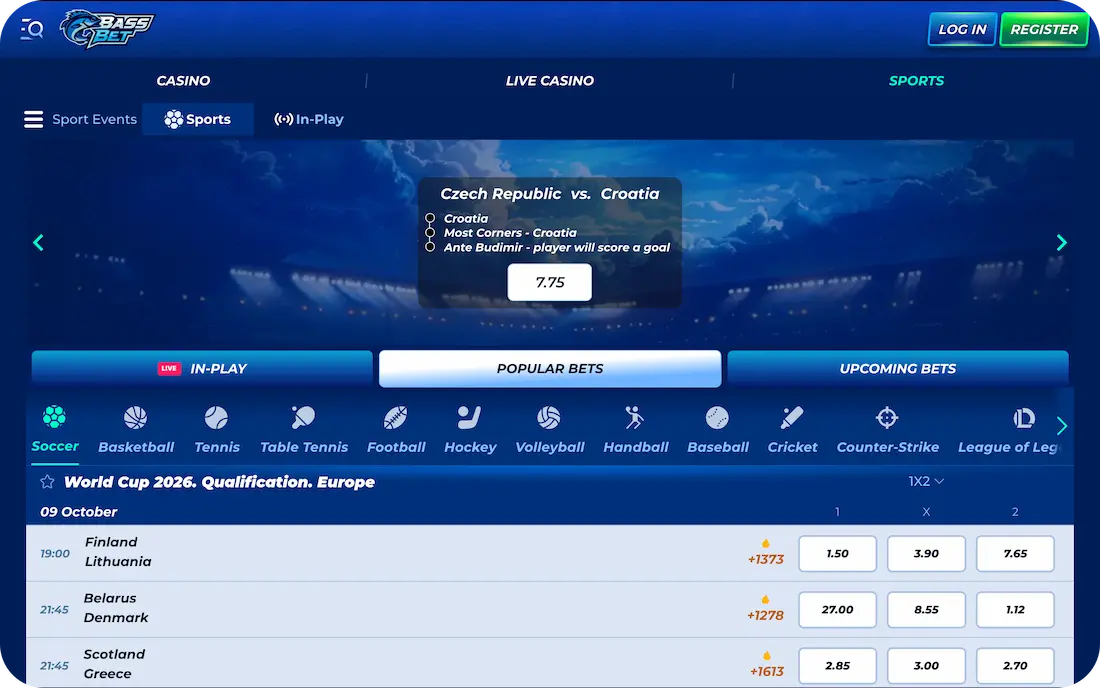Click the REGISTER button

pyautogui.click(x=1044, y=29)
